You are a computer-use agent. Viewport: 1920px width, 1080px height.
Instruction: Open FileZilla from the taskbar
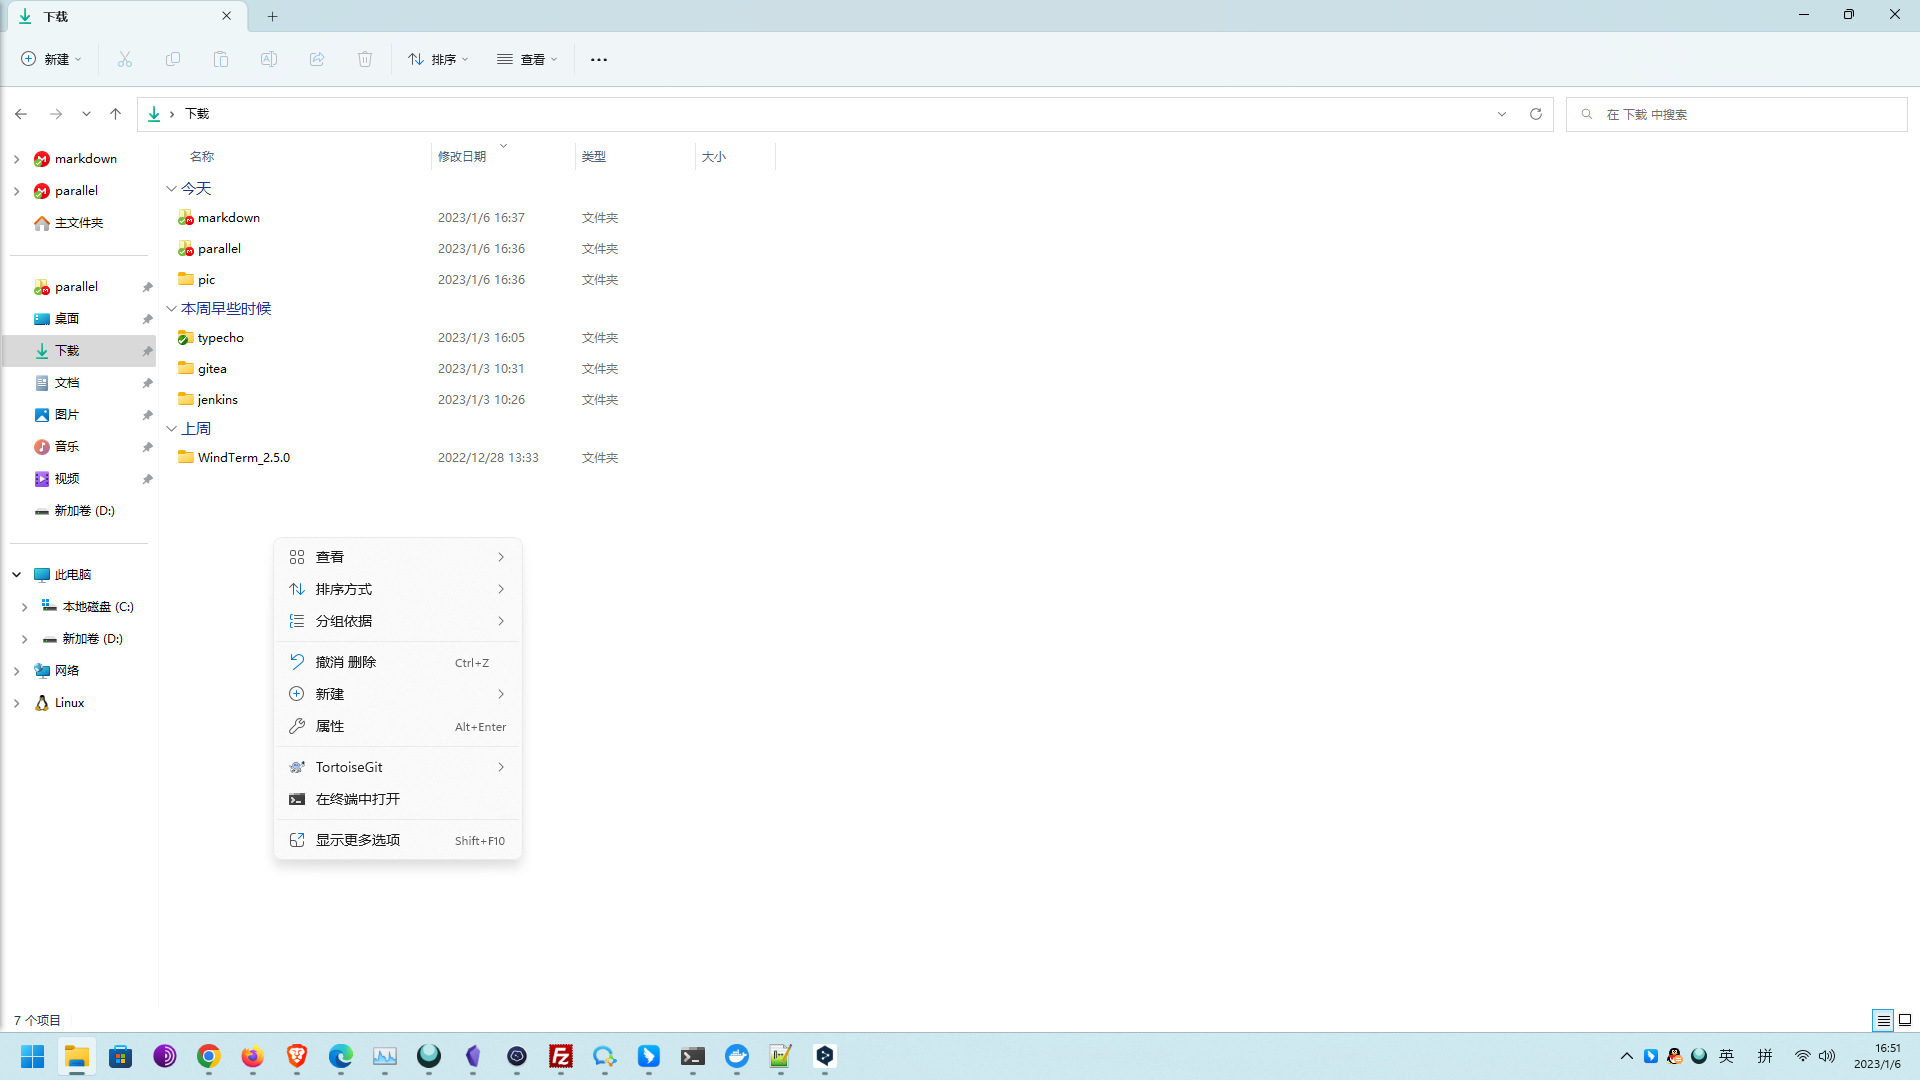point(561,1057)
